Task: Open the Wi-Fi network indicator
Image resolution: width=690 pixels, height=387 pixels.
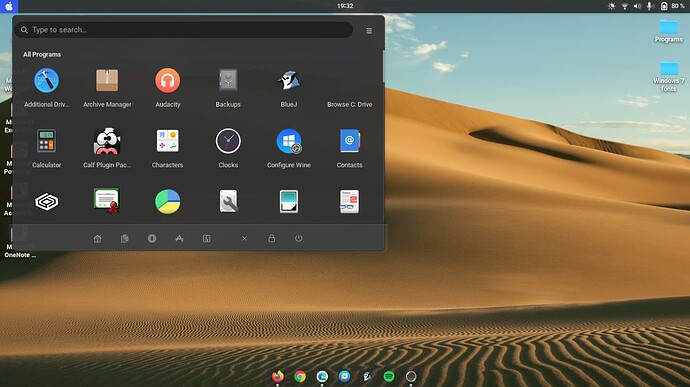Action: pos(624,6)
